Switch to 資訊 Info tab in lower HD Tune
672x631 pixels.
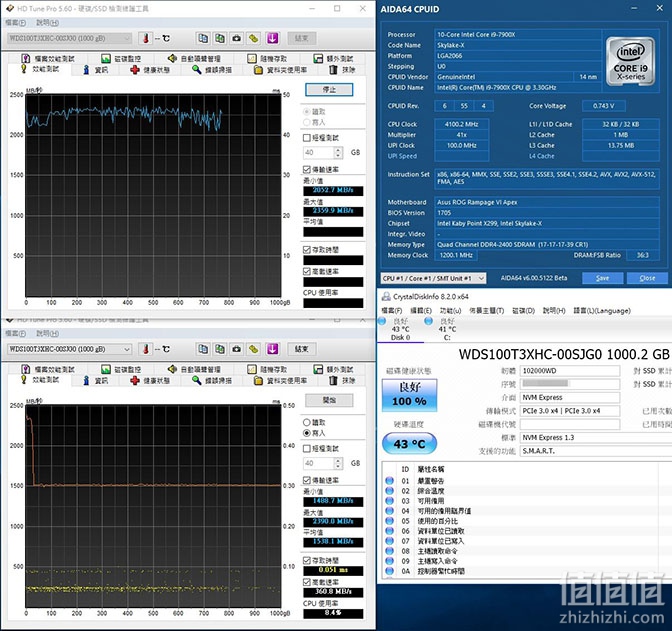96,380
